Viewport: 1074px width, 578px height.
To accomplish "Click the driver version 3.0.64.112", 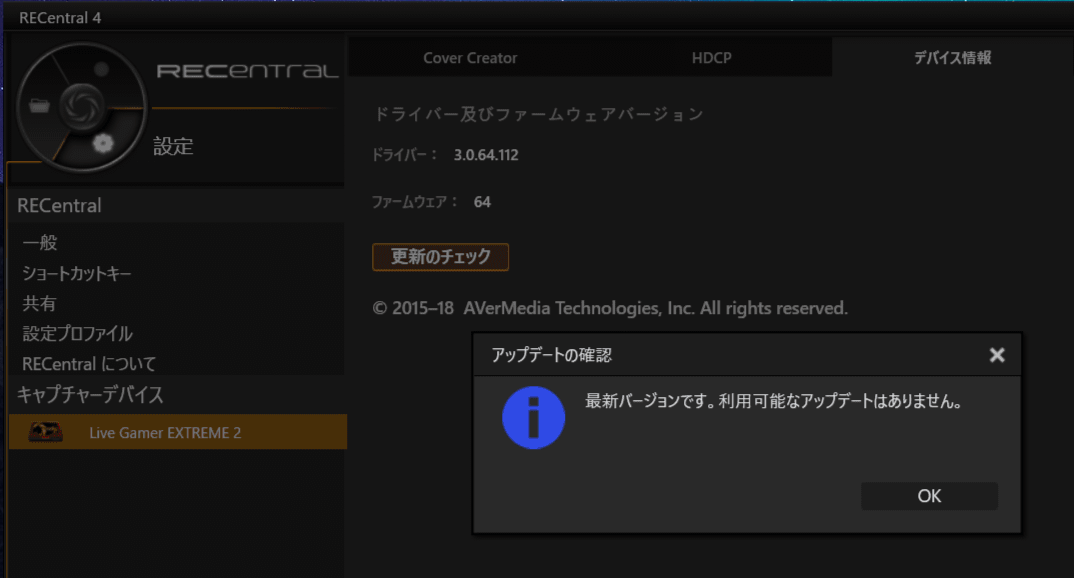I will [x=486, y=155].
